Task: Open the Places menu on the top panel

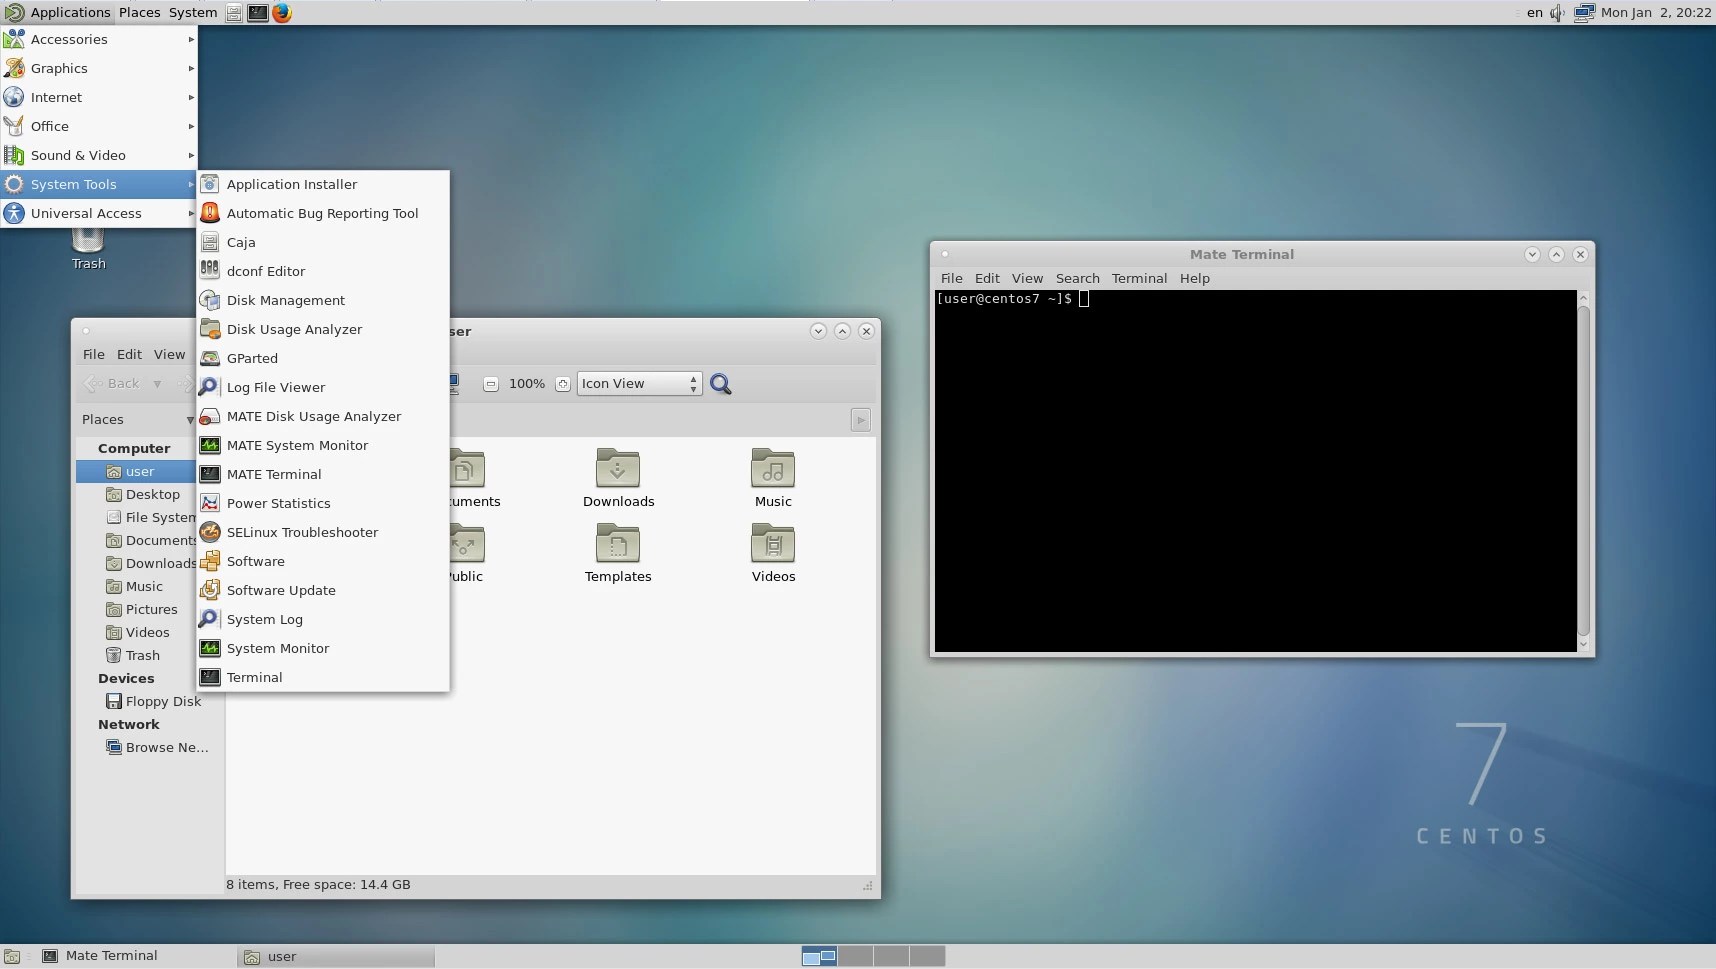Action: coord(139,13)
